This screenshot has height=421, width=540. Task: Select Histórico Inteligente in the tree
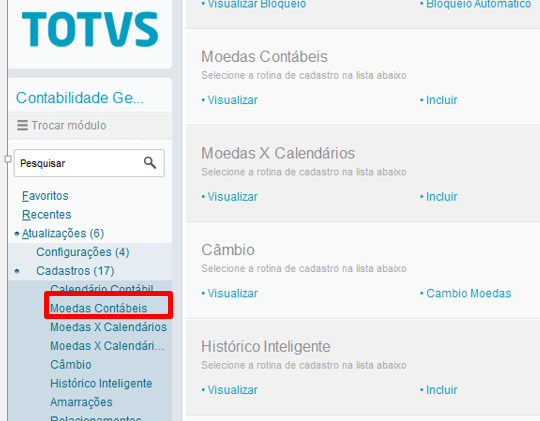[101, 383]
